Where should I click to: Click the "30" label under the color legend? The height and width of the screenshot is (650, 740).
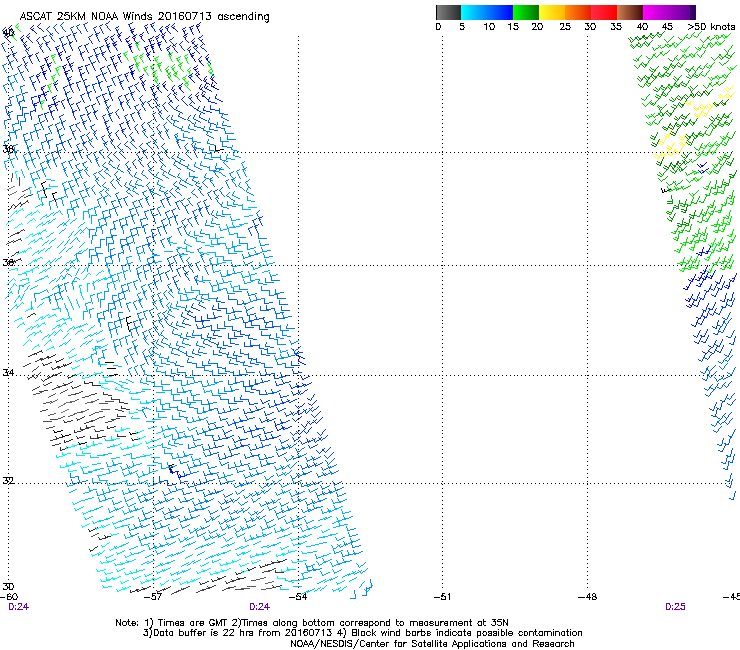(x=590, y=27)
